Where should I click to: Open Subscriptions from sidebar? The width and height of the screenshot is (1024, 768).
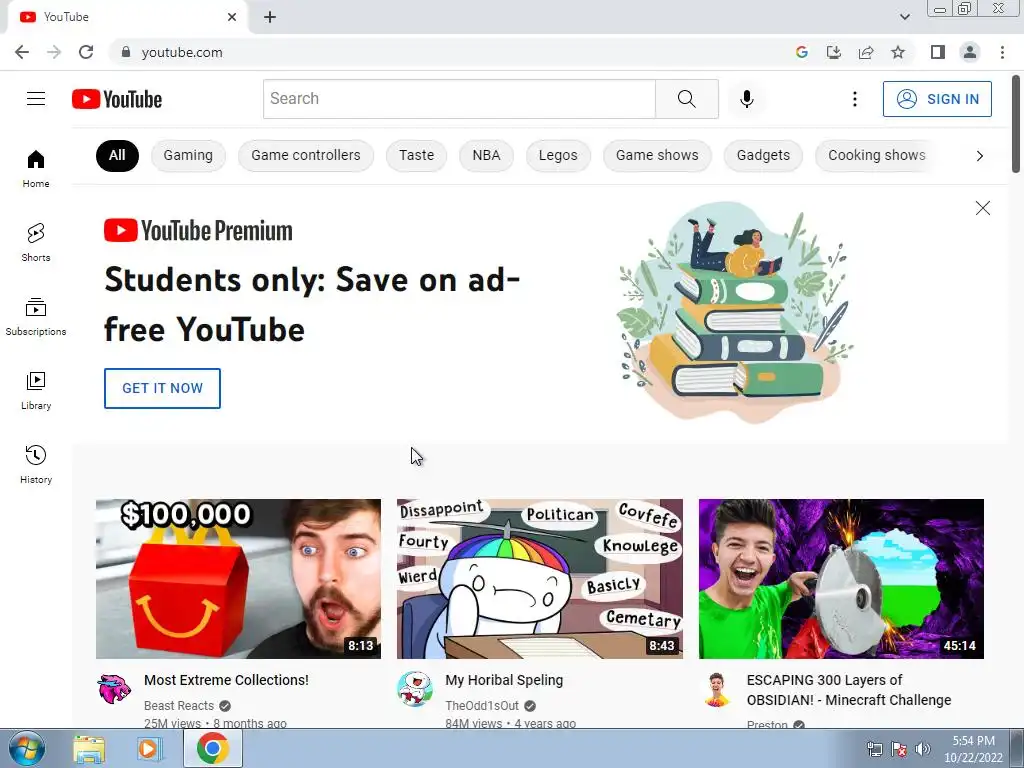coord(36,316)
